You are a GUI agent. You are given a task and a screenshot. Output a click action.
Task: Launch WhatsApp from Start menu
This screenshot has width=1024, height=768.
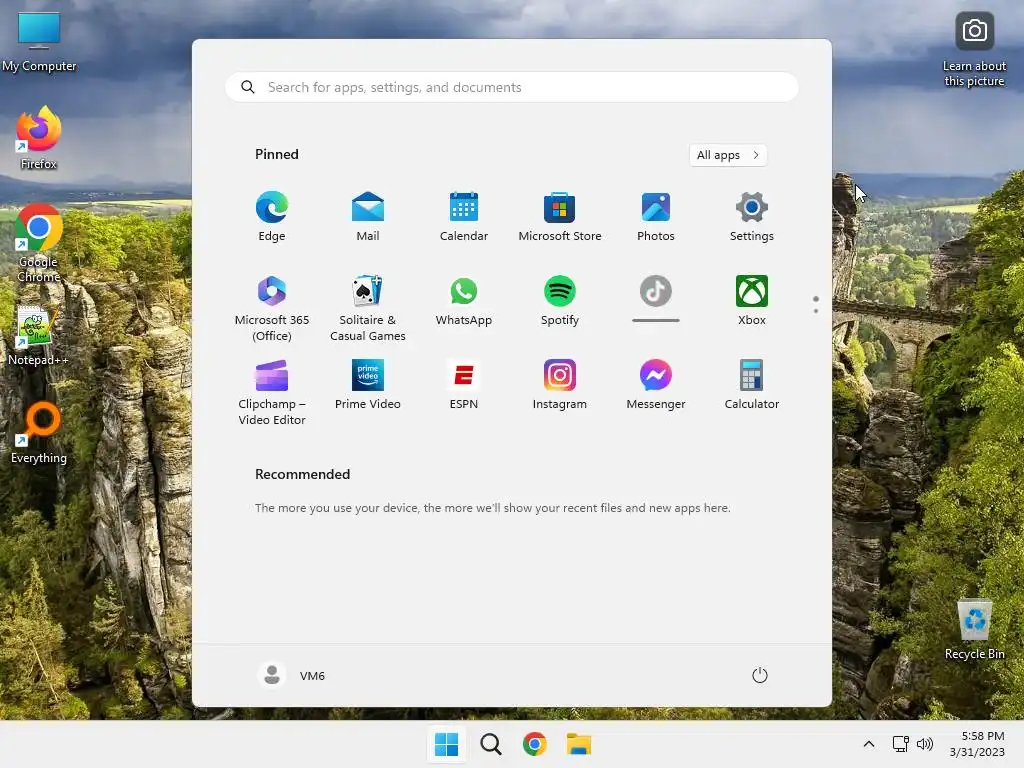click(x=464, y=300)
